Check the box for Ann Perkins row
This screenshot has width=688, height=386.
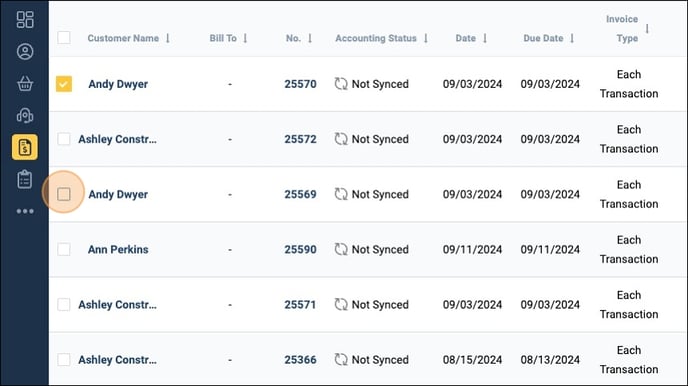[x=64, y=249]
